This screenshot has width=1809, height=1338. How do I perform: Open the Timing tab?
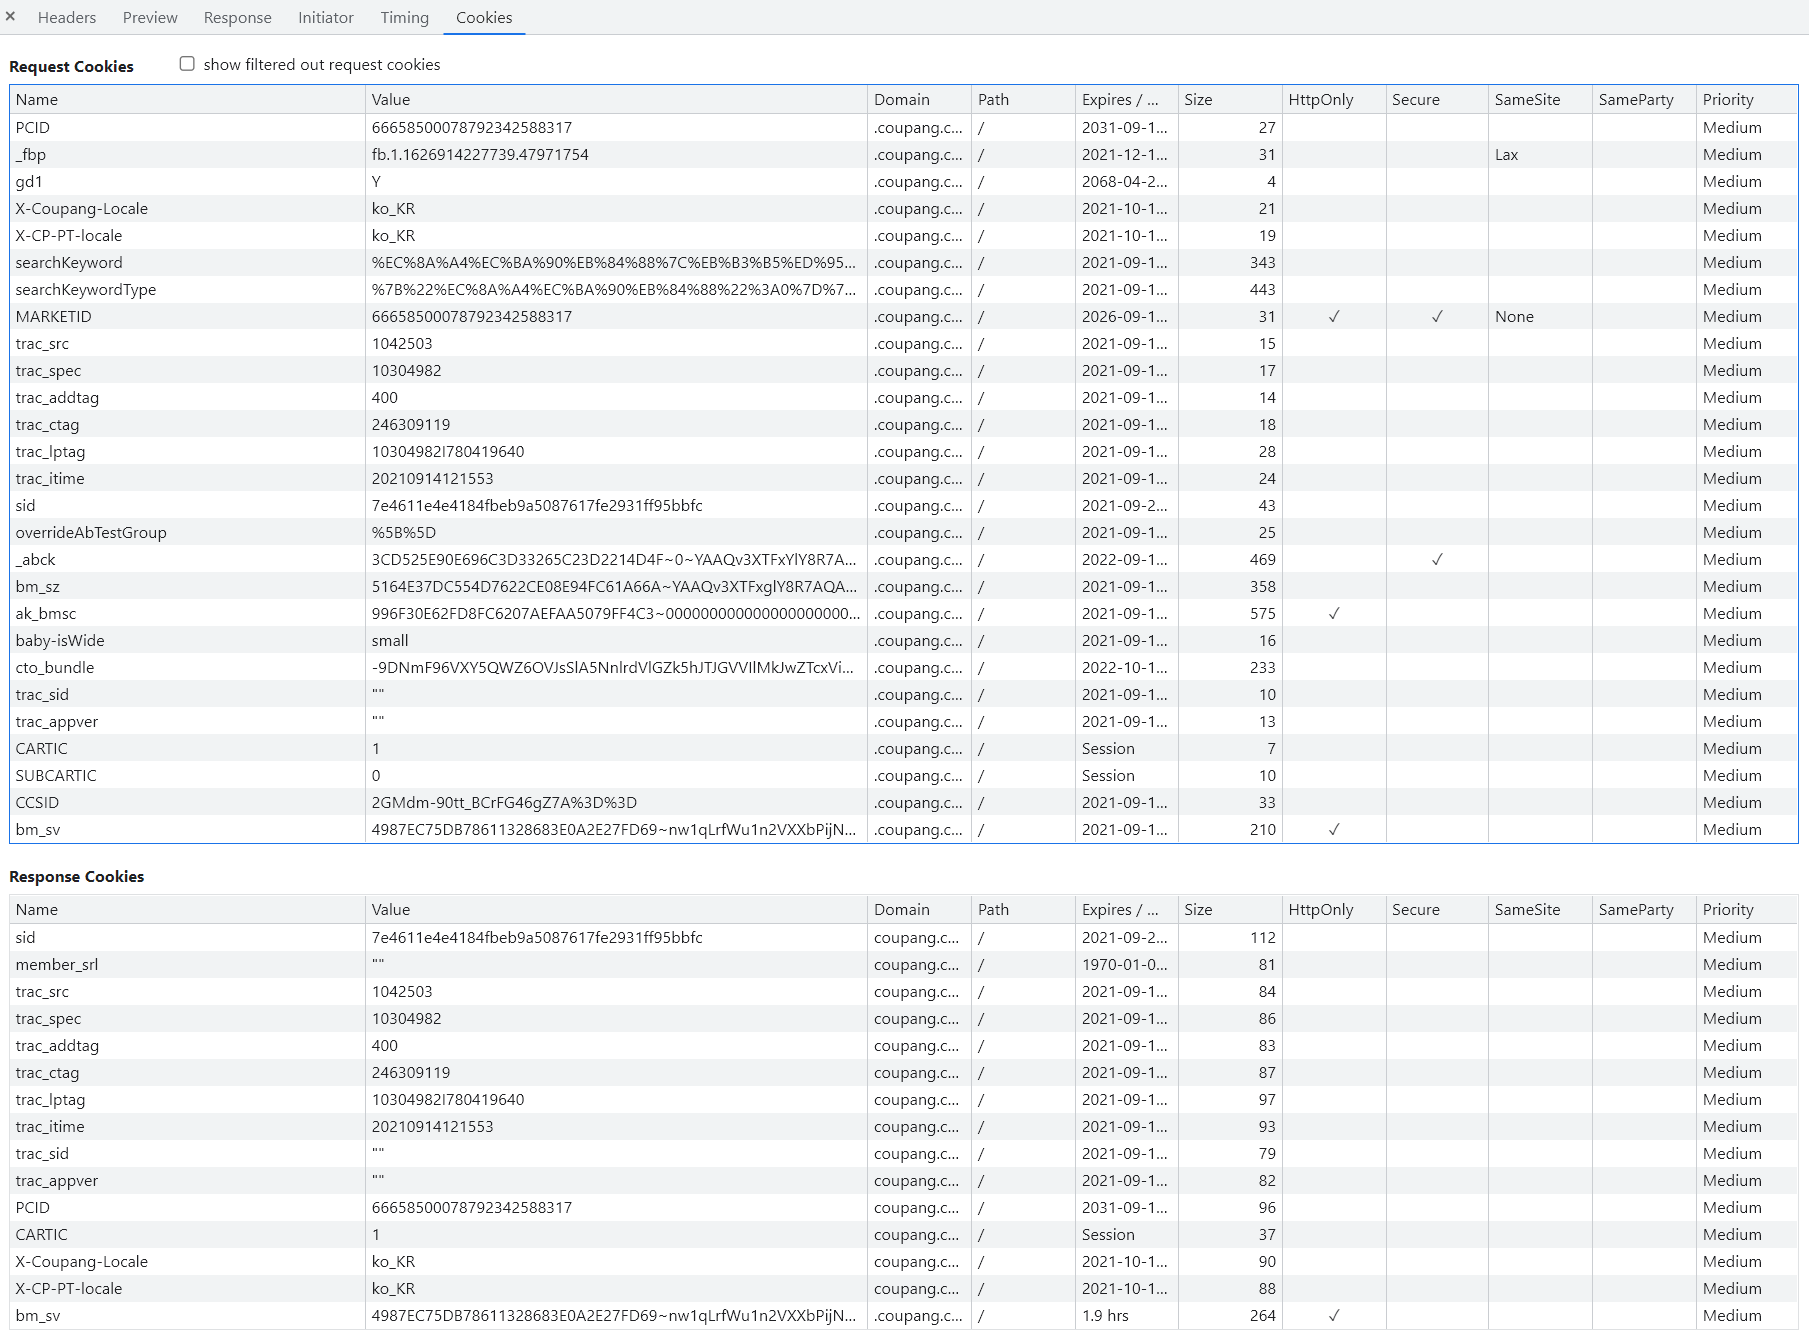pyautogui.click(x=404, y=17)
